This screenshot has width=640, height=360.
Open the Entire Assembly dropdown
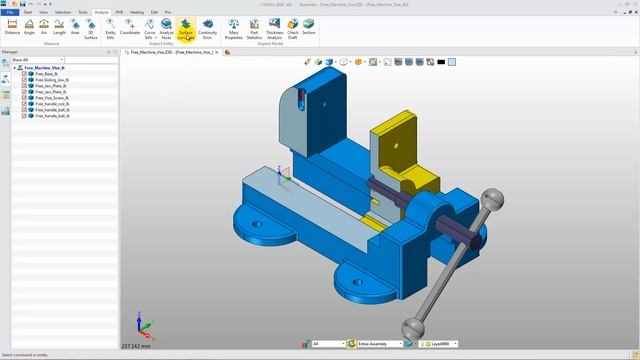tap(380, 344)
